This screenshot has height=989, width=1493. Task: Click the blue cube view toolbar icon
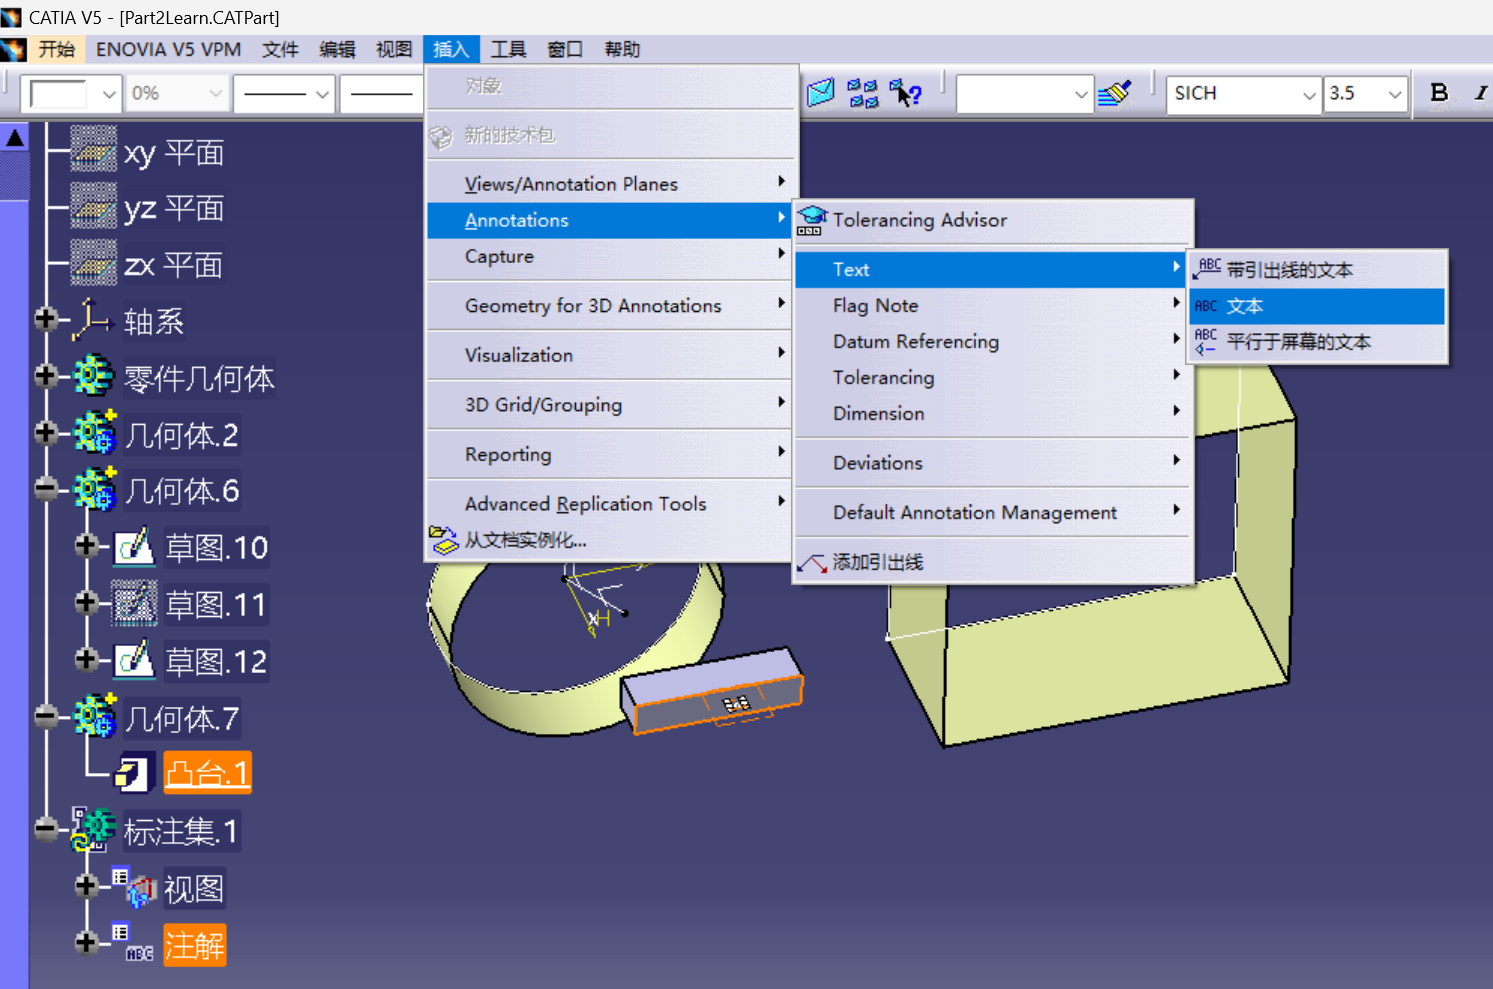tap(821, 93)
